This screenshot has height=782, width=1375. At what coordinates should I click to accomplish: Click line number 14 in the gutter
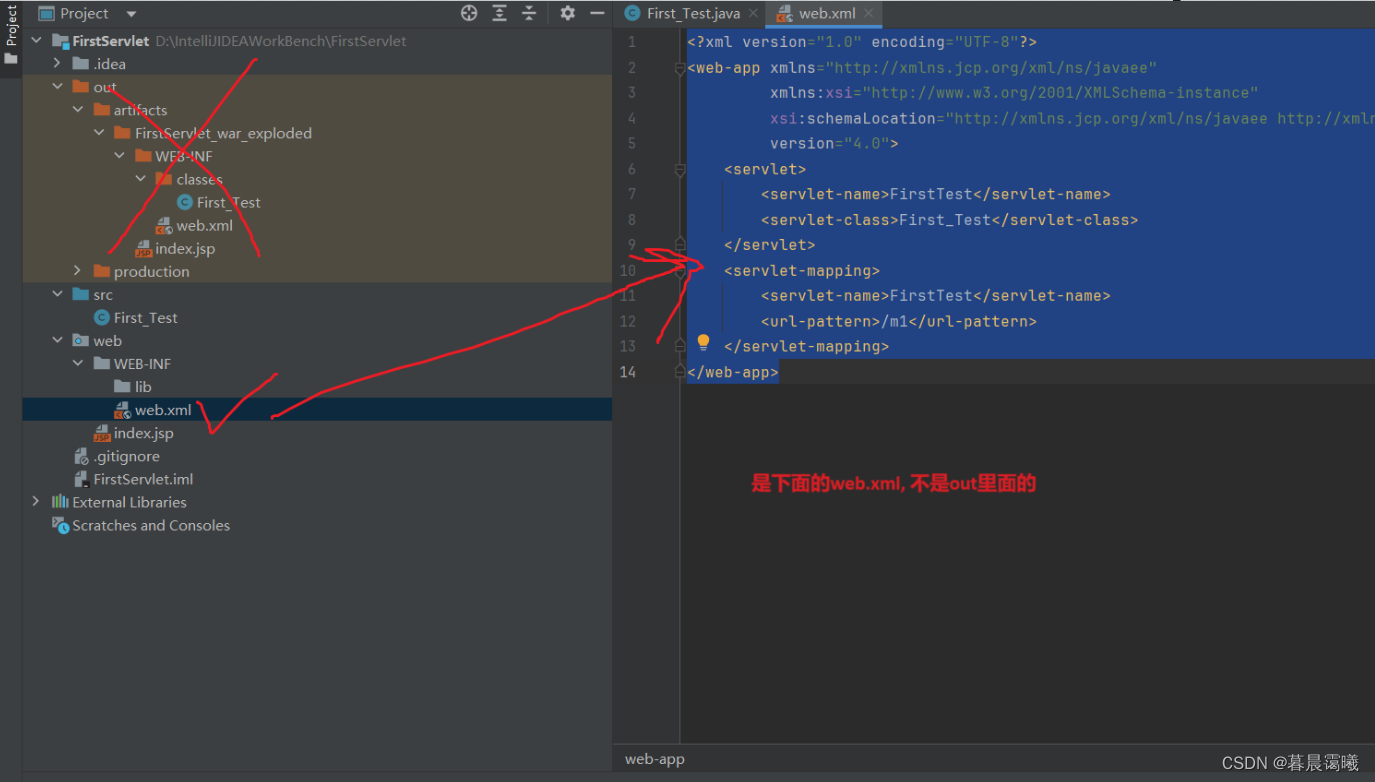pyautogui.click(x=627, y=372)
